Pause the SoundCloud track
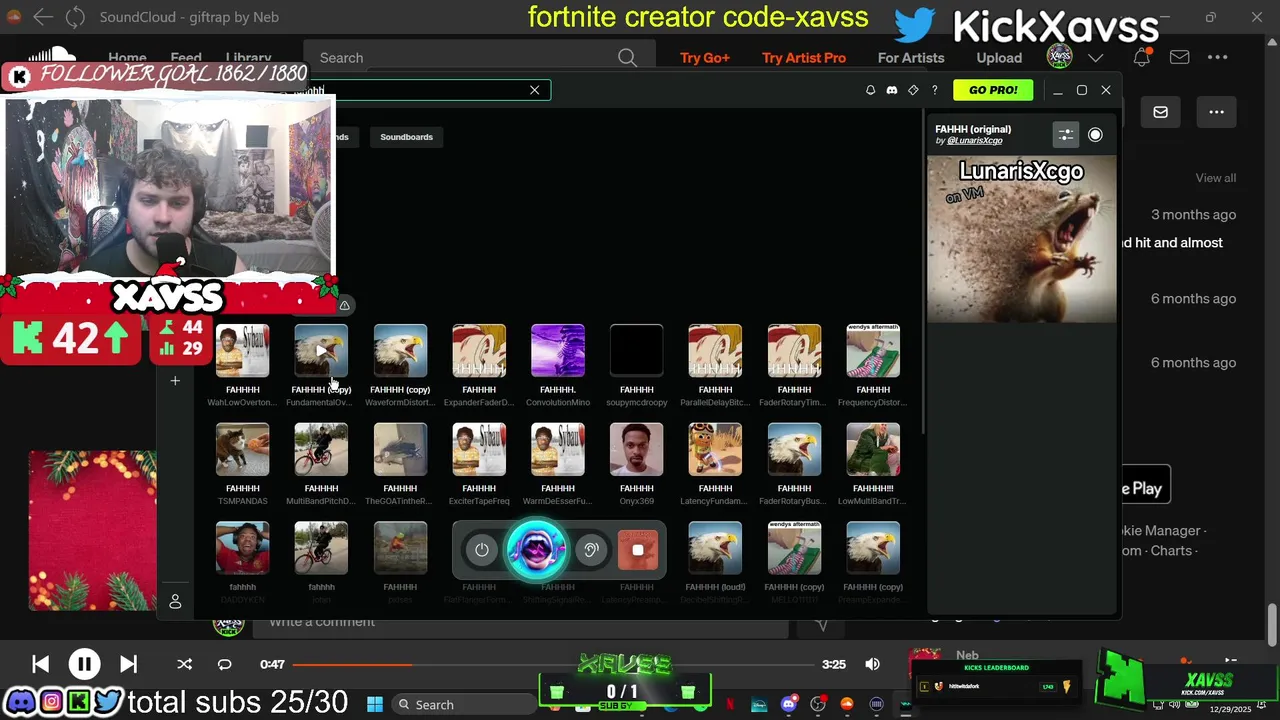Screen dimensions: 1280x720 point(84,664)
